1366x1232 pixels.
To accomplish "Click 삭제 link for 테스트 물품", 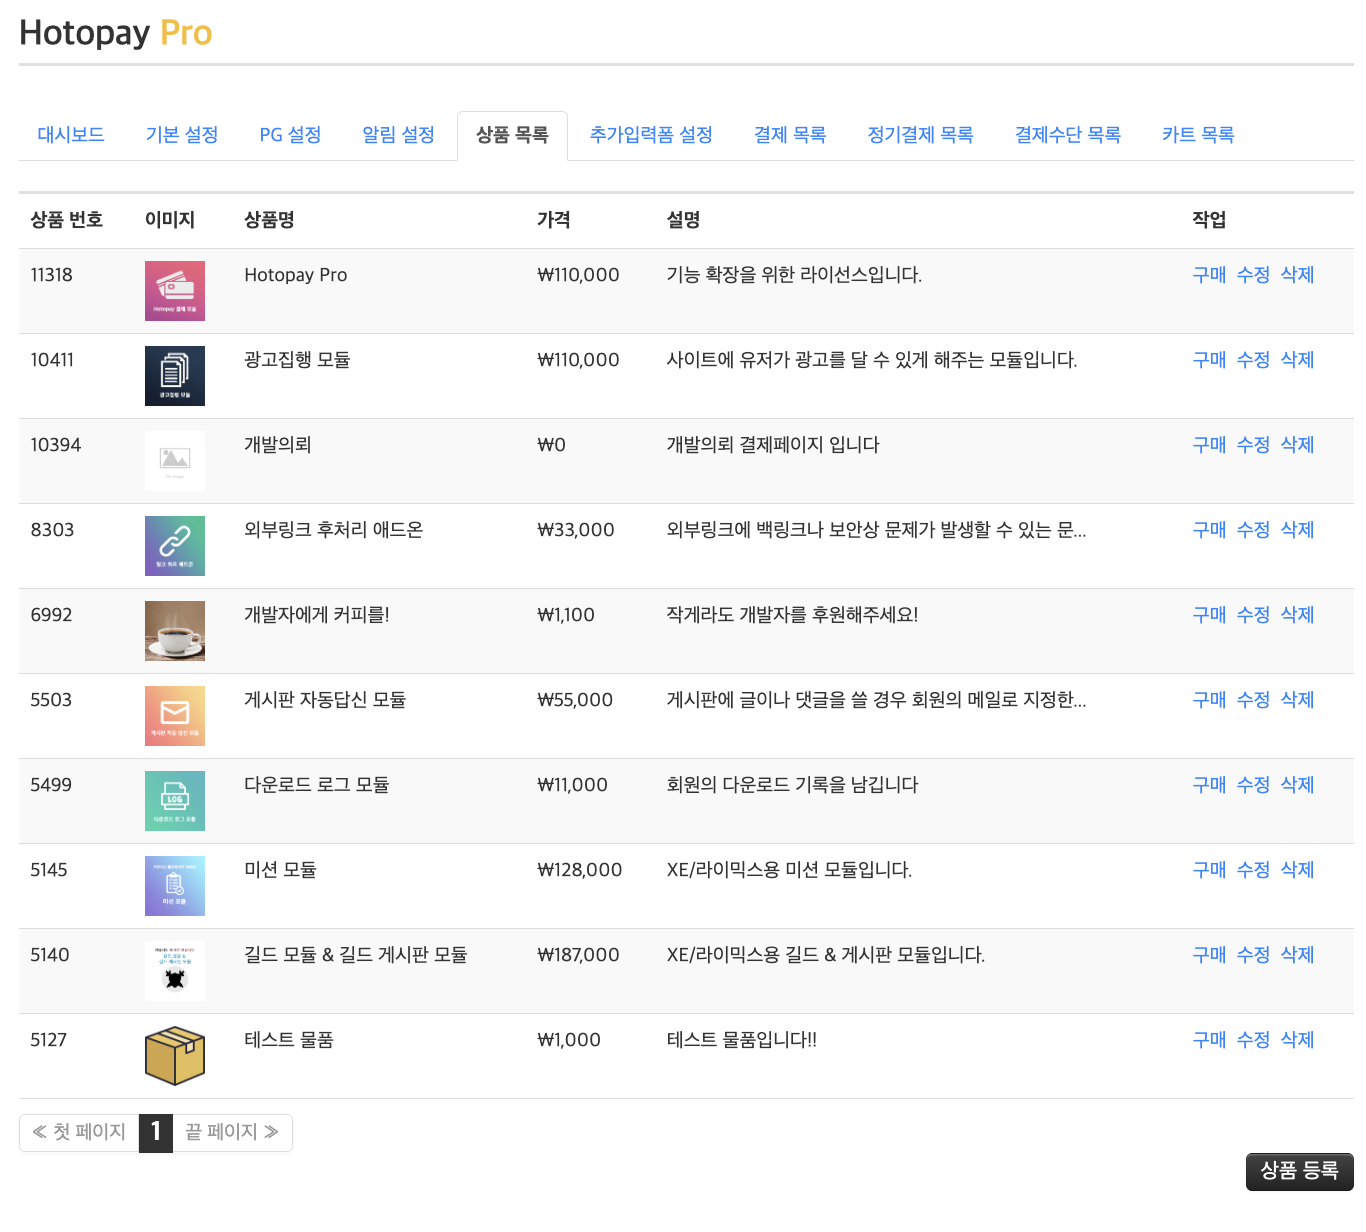I will click(x=1297, y=1040).
